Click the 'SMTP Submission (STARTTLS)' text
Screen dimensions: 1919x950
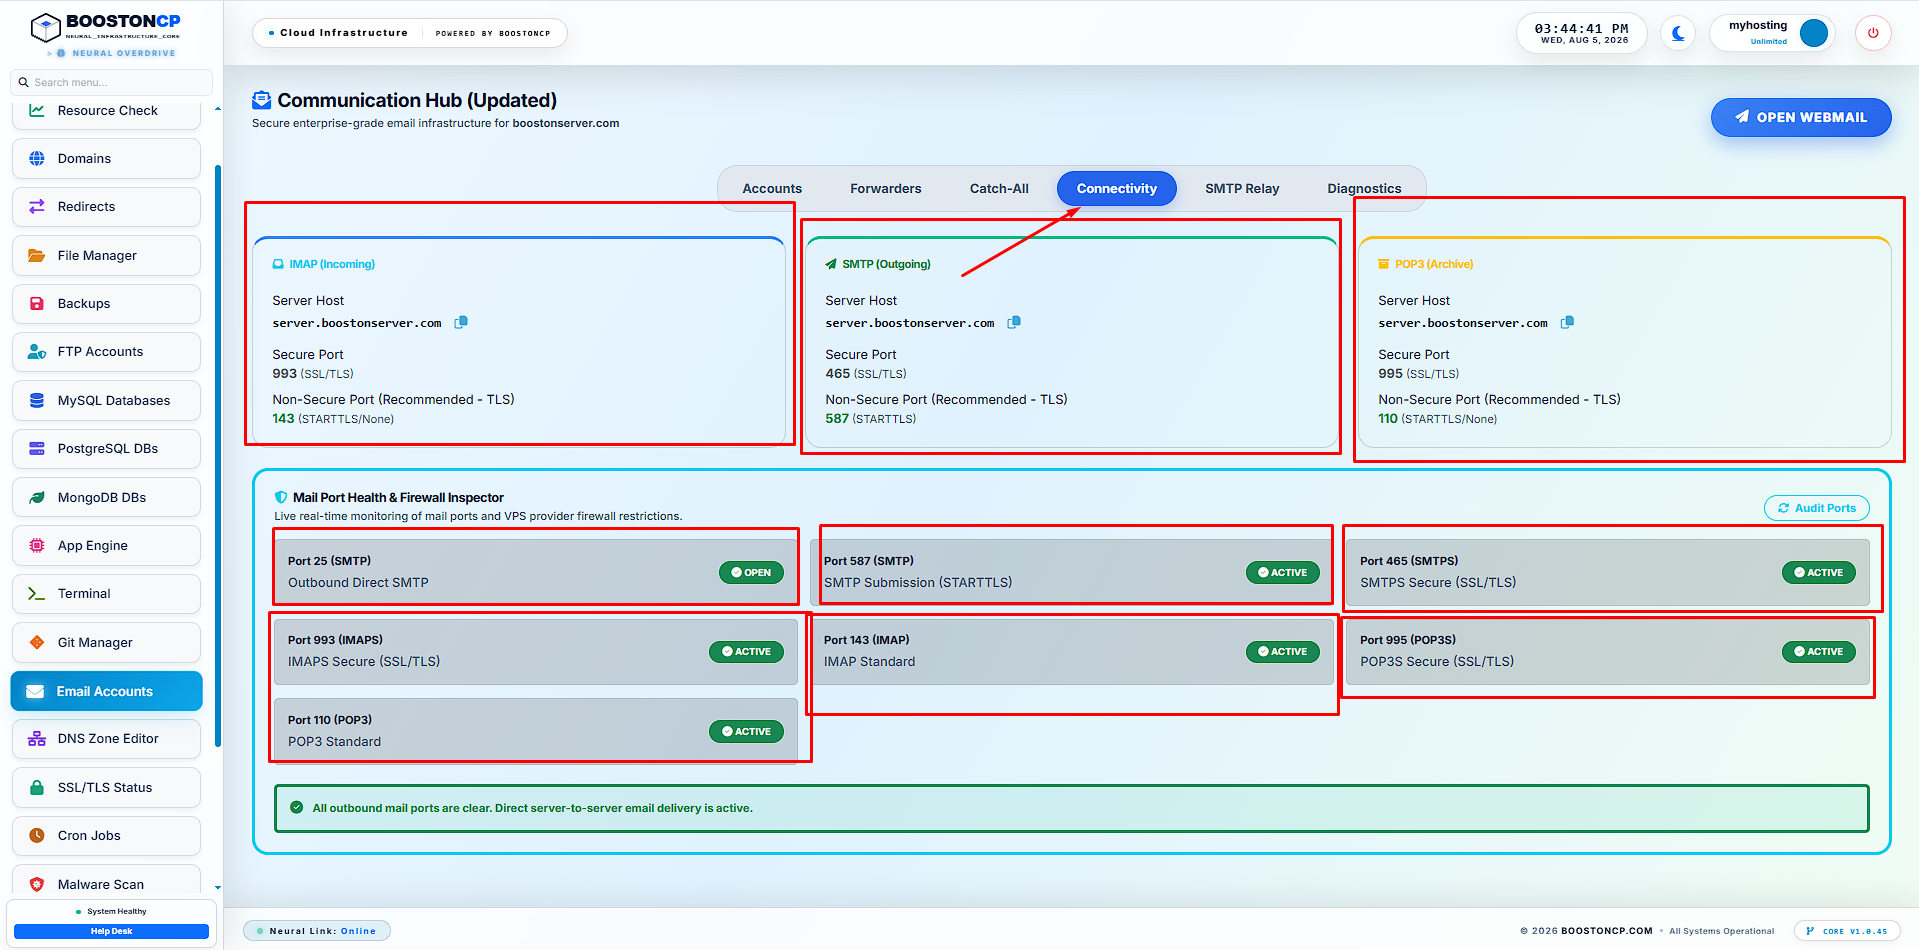(918, 582)
